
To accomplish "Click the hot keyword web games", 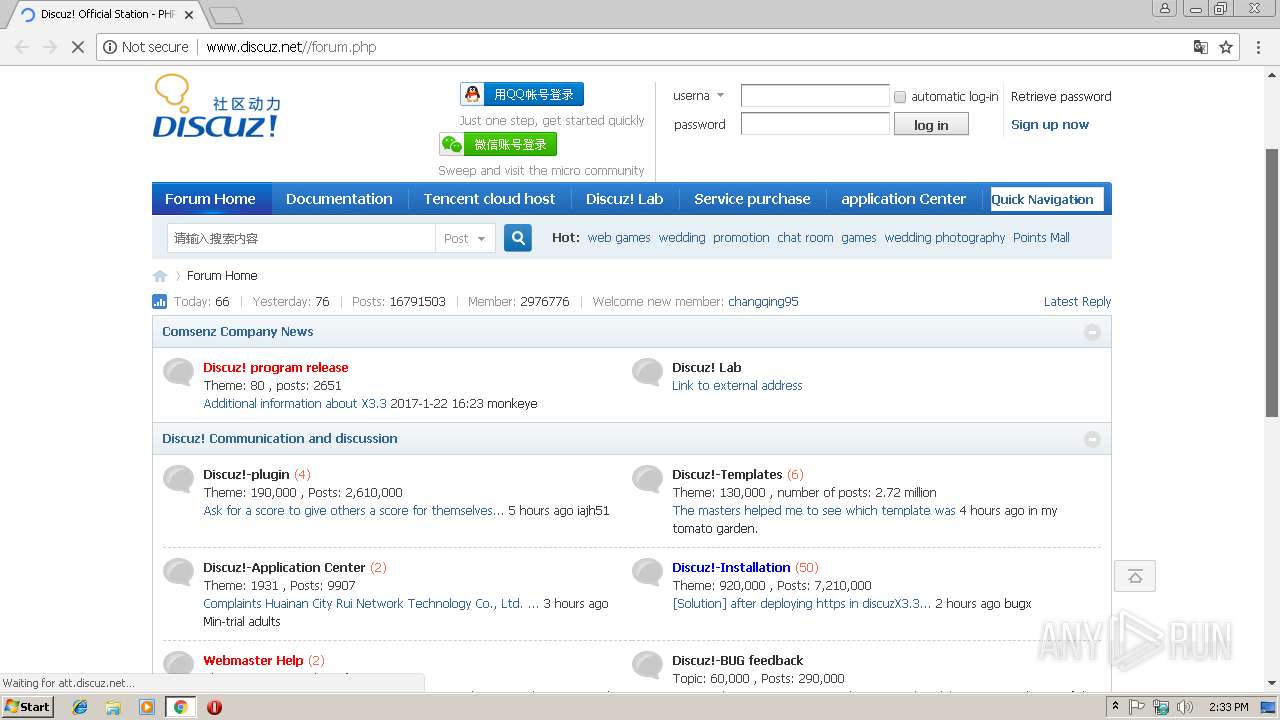I will tap(619, 238).
